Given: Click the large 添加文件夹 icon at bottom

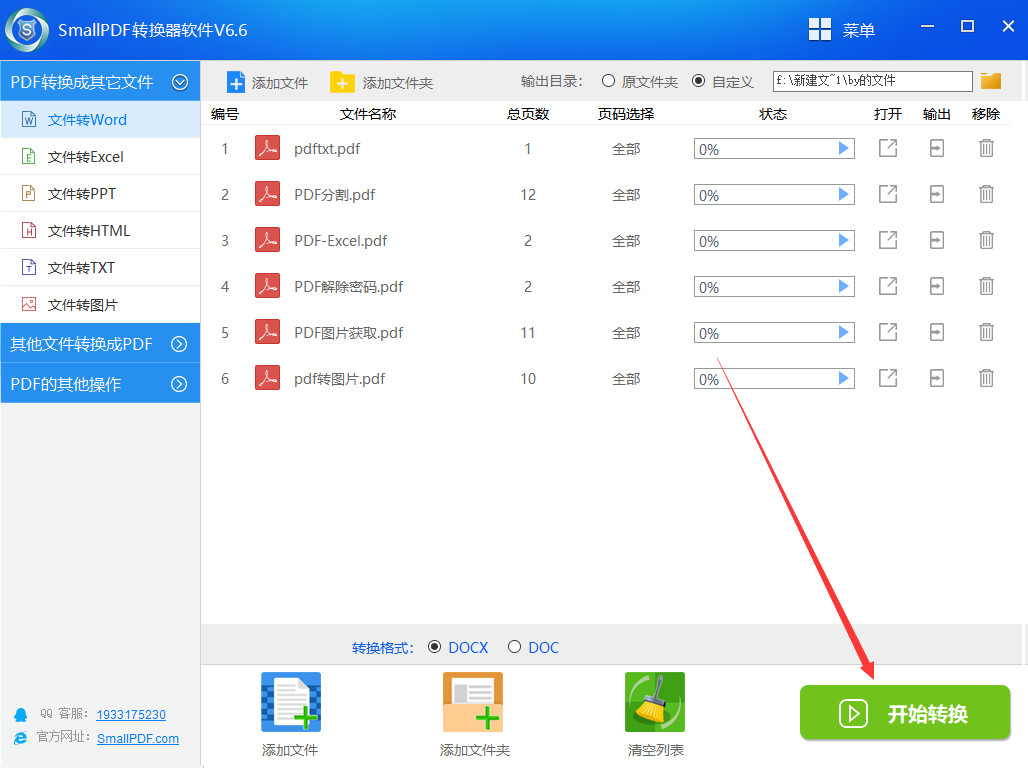Looking at the screenshot, I should click(x=473, y=702).
